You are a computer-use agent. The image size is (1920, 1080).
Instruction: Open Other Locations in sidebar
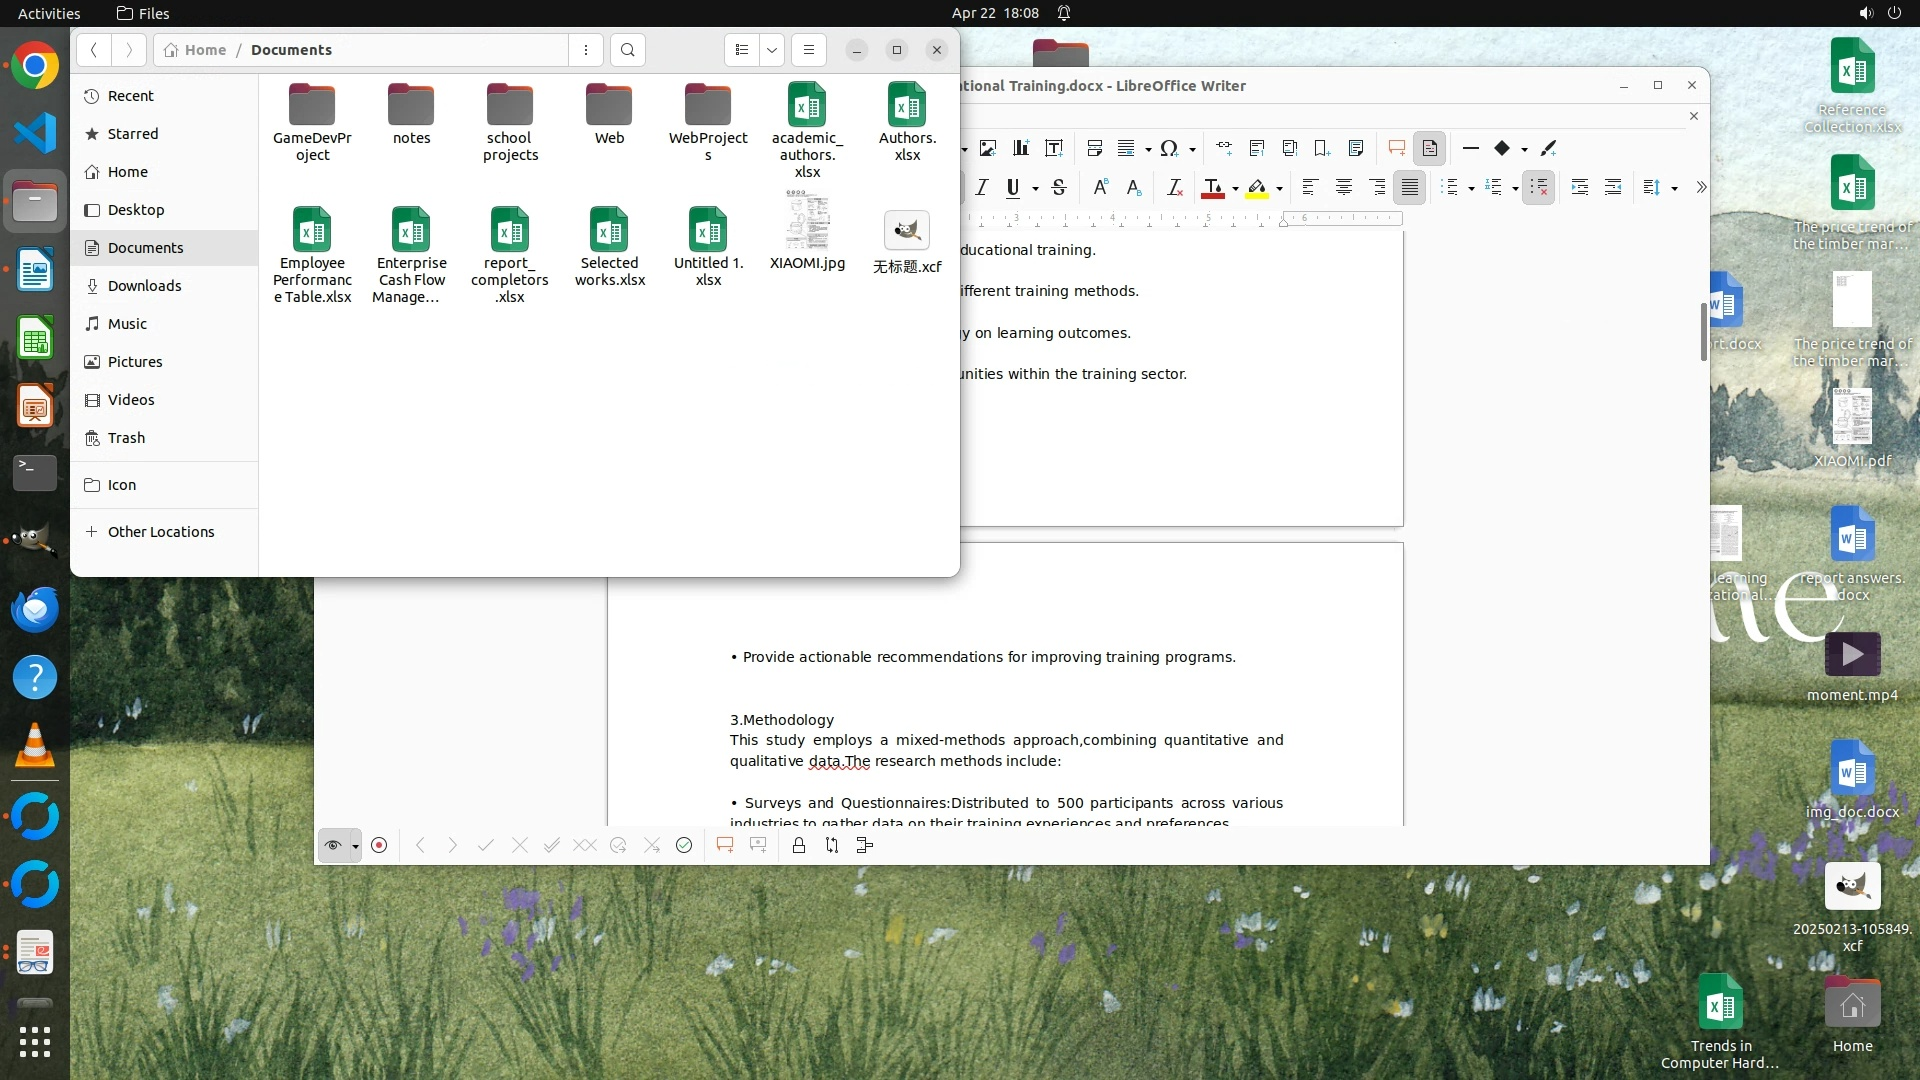point(160,532)
